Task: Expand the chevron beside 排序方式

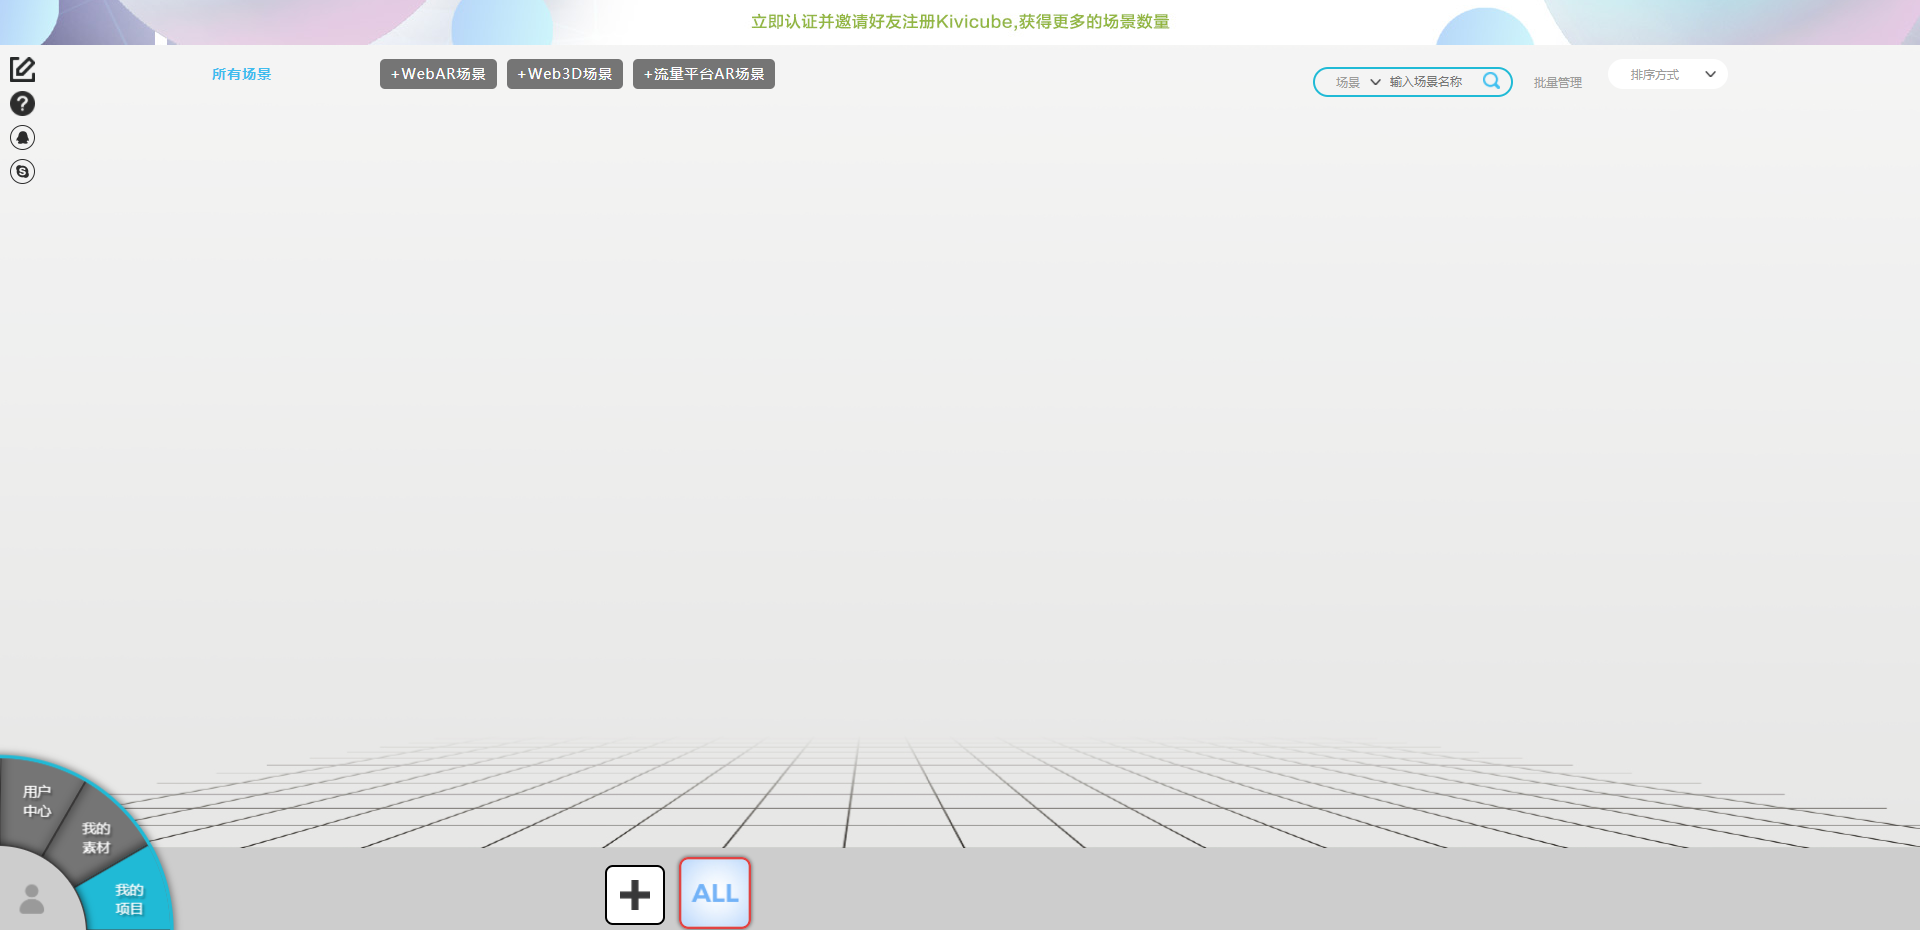Action: pyautogui.click(x=1711, y=74)
